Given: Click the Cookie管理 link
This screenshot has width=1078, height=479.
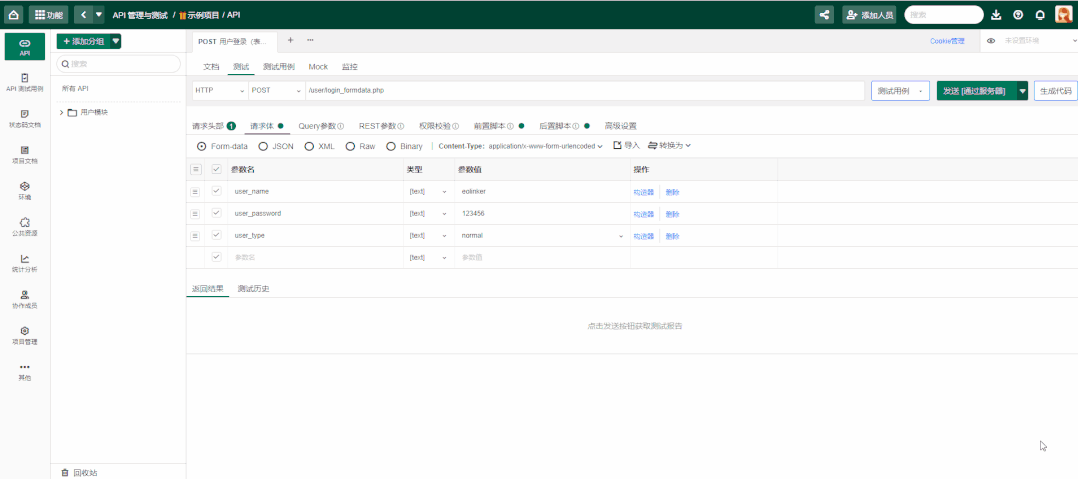Looking at the screenshot, I should point(947,41).
